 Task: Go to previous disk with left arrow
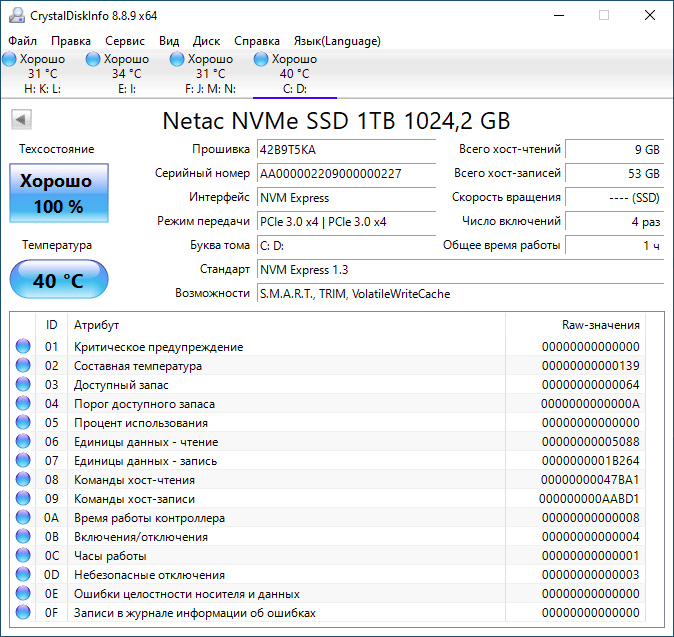(x=21, y=119)
